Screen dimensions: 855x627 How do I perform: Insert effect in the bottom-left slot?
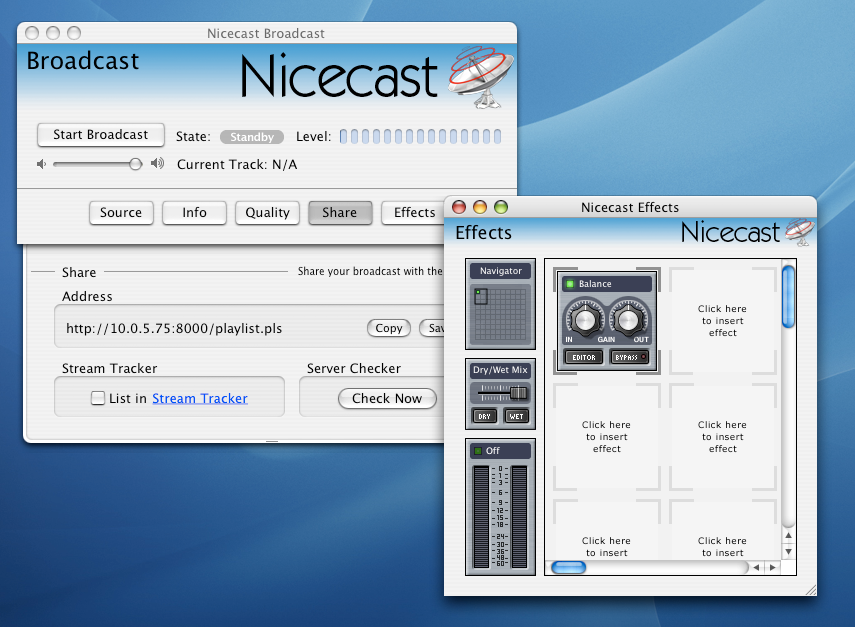(x=606, y=530)
